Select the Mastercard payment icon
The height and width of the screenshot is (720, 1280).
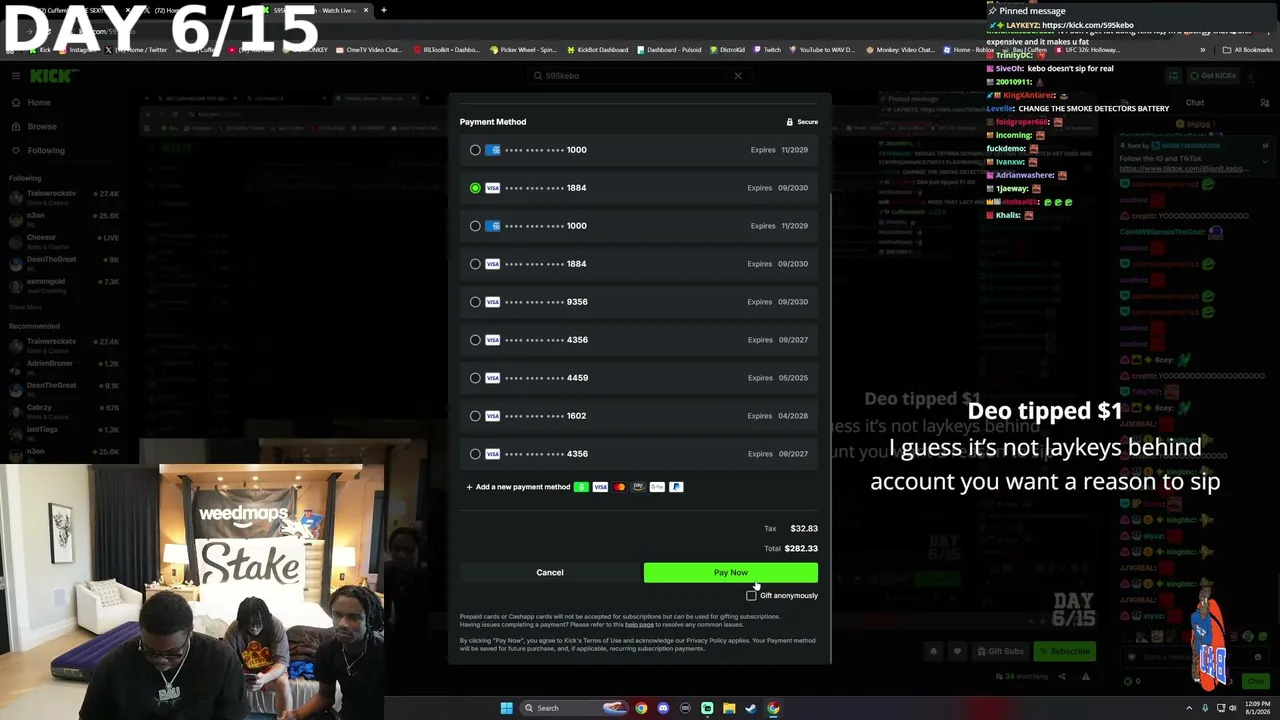coord(619,487)
